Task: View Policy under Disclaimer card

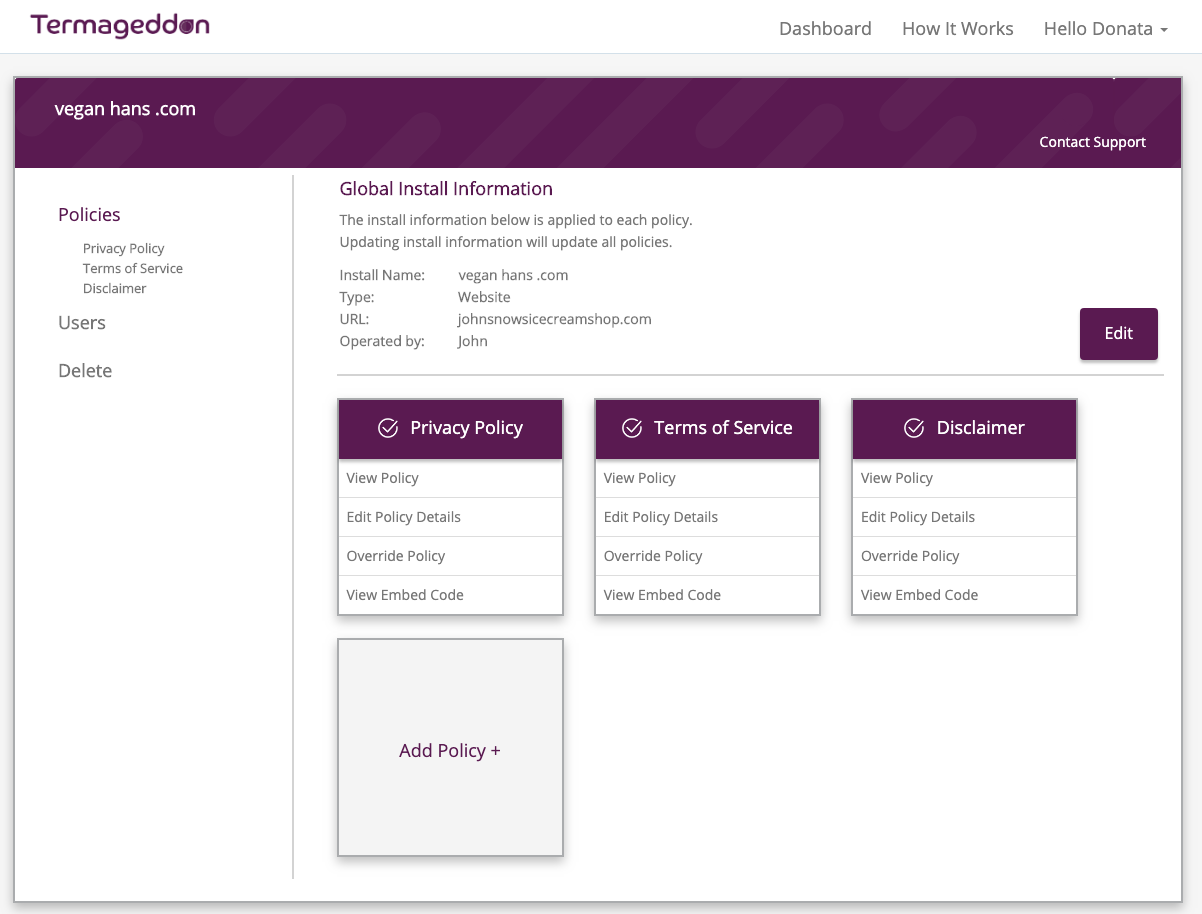Action: (x=965, y=478)
